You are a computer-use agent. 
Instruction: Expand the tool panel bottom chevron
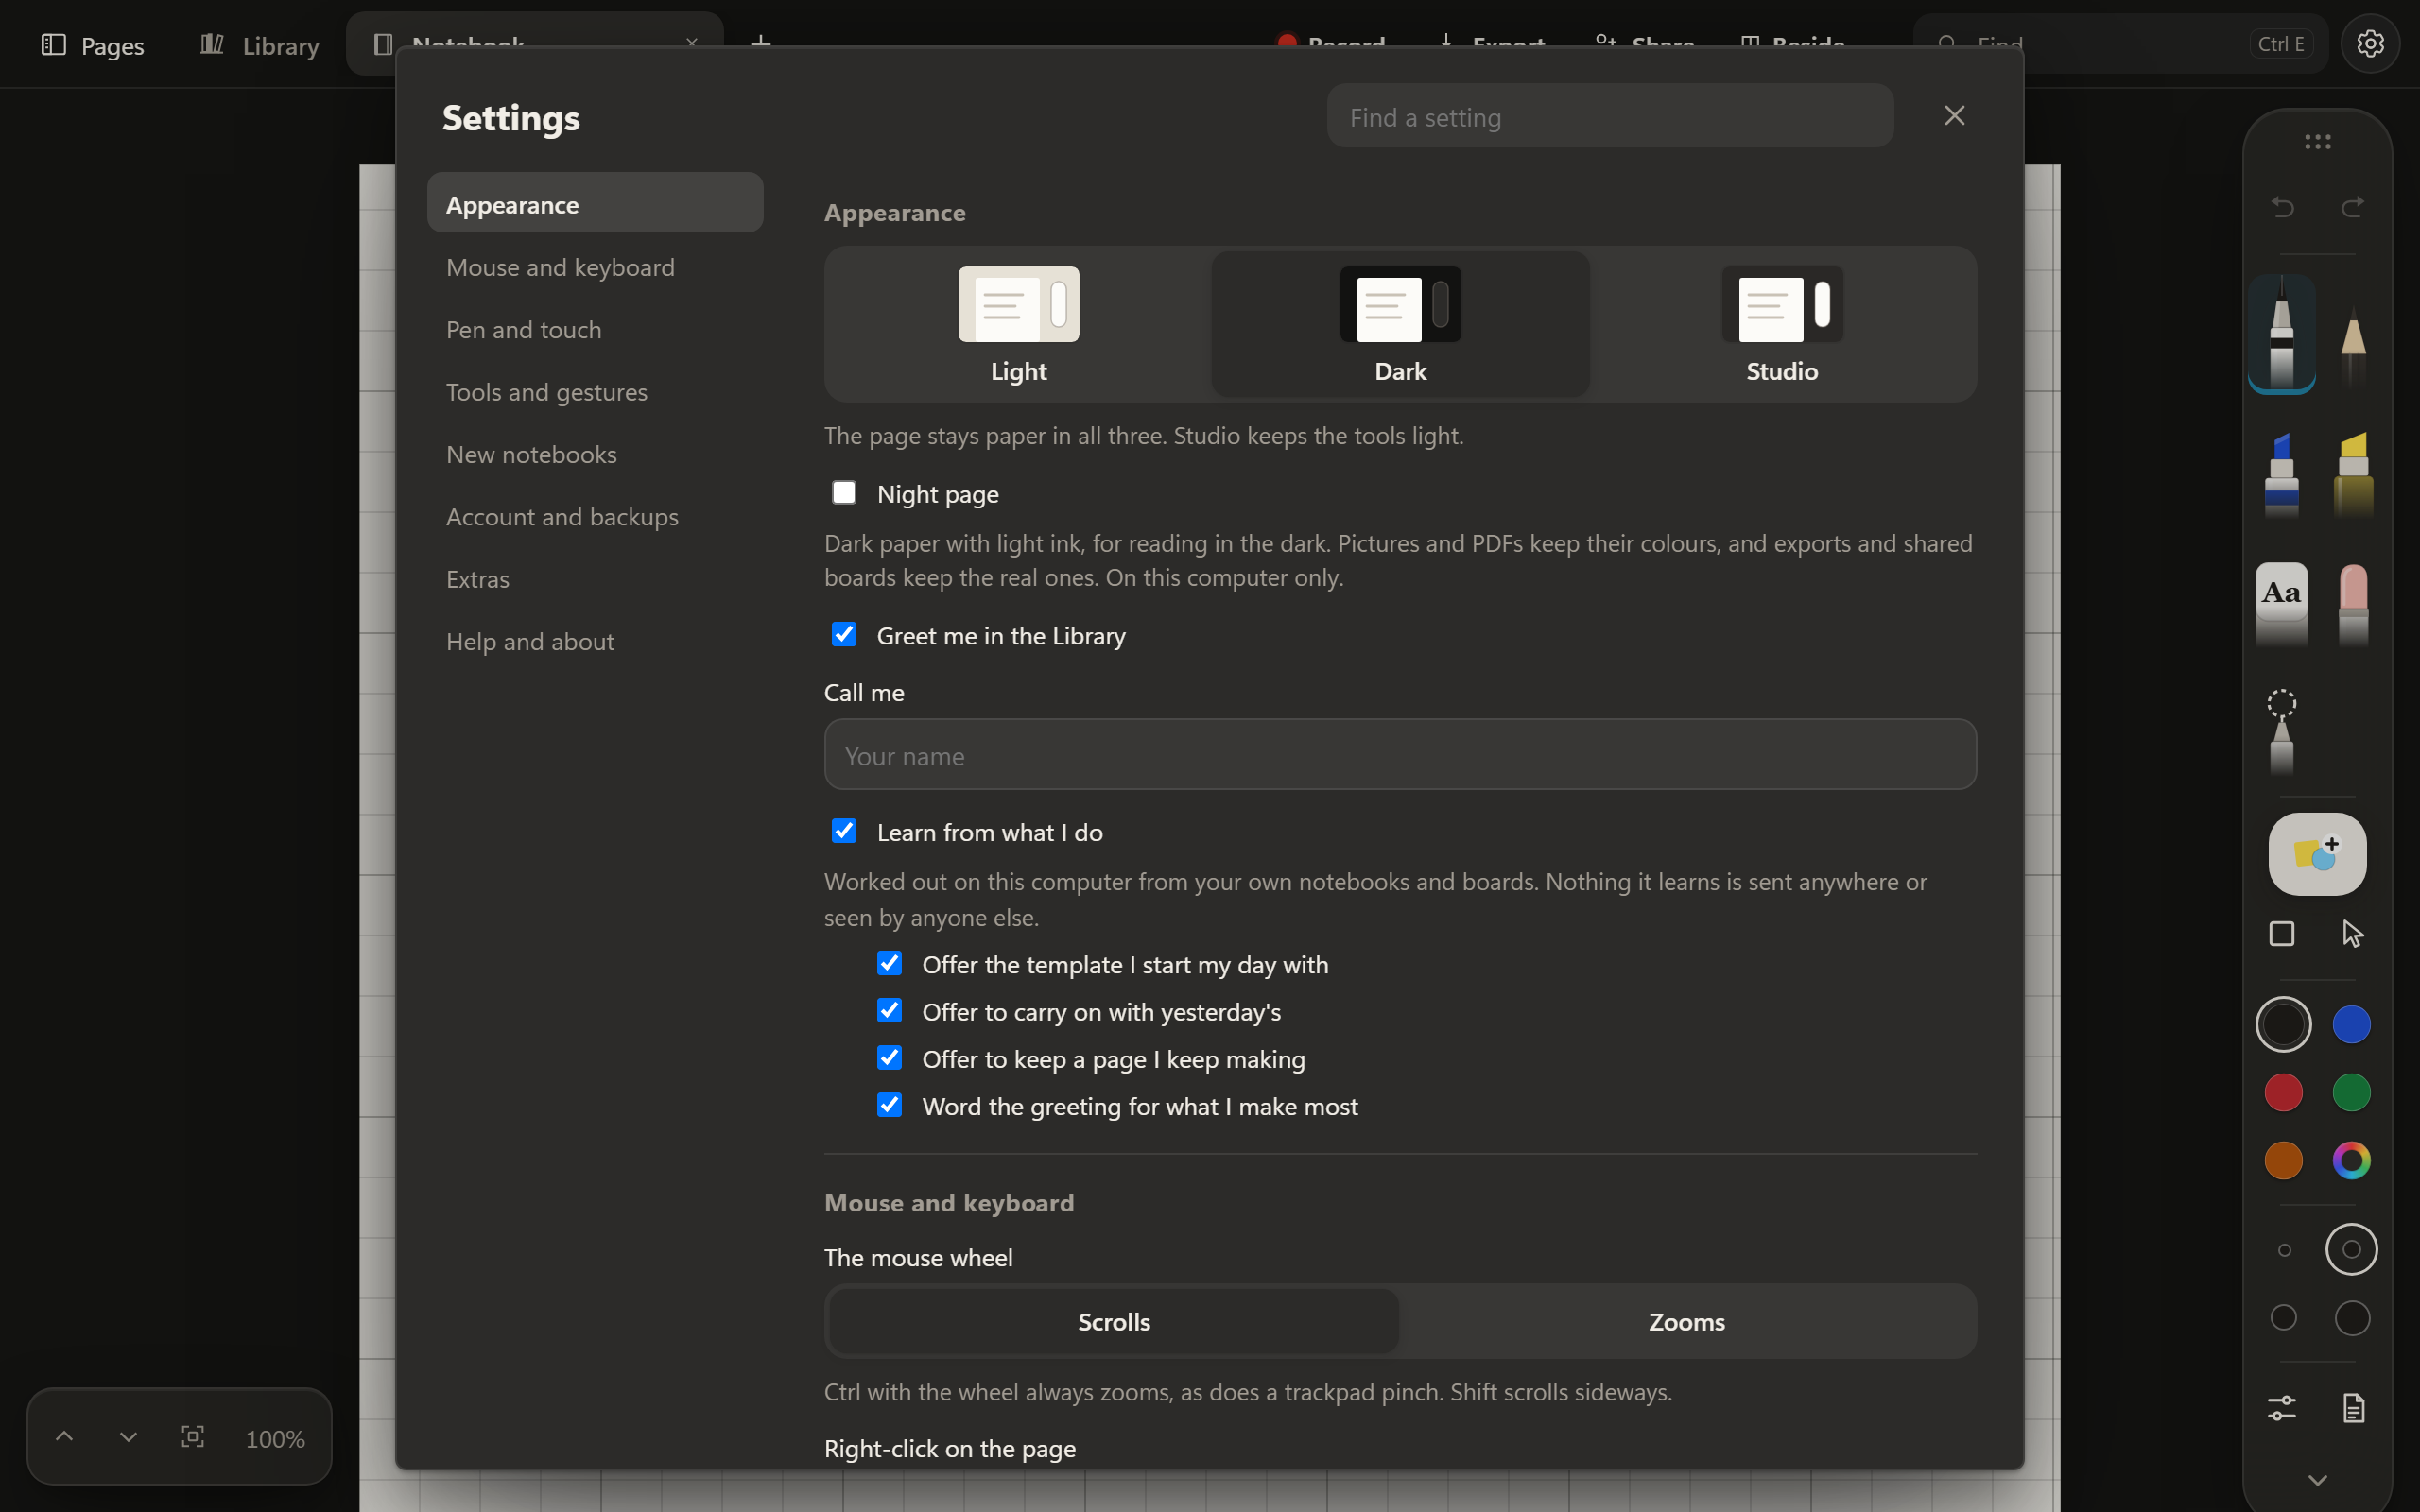pyautogui.click(x=2317, y=1479)
